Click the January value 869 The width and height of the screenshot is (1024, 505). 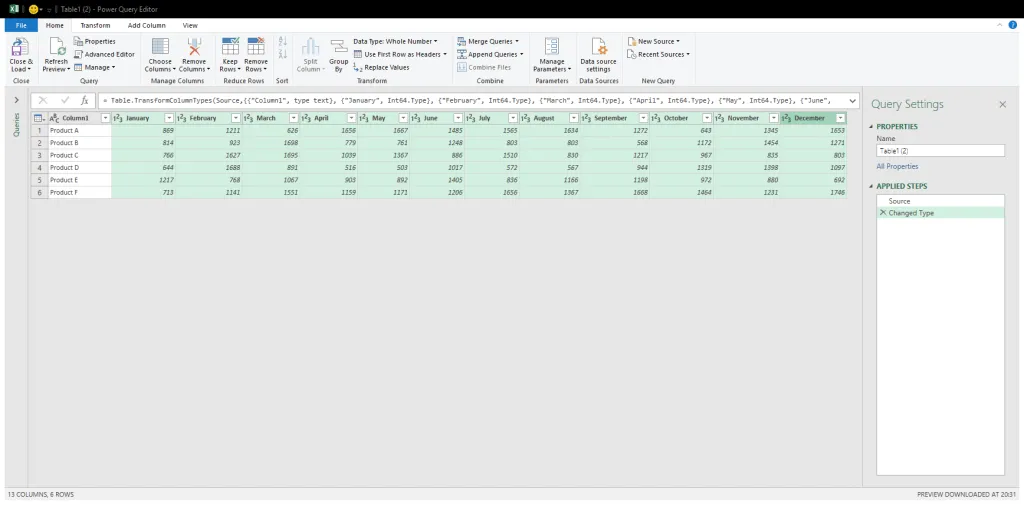click(x=144, y=131)
